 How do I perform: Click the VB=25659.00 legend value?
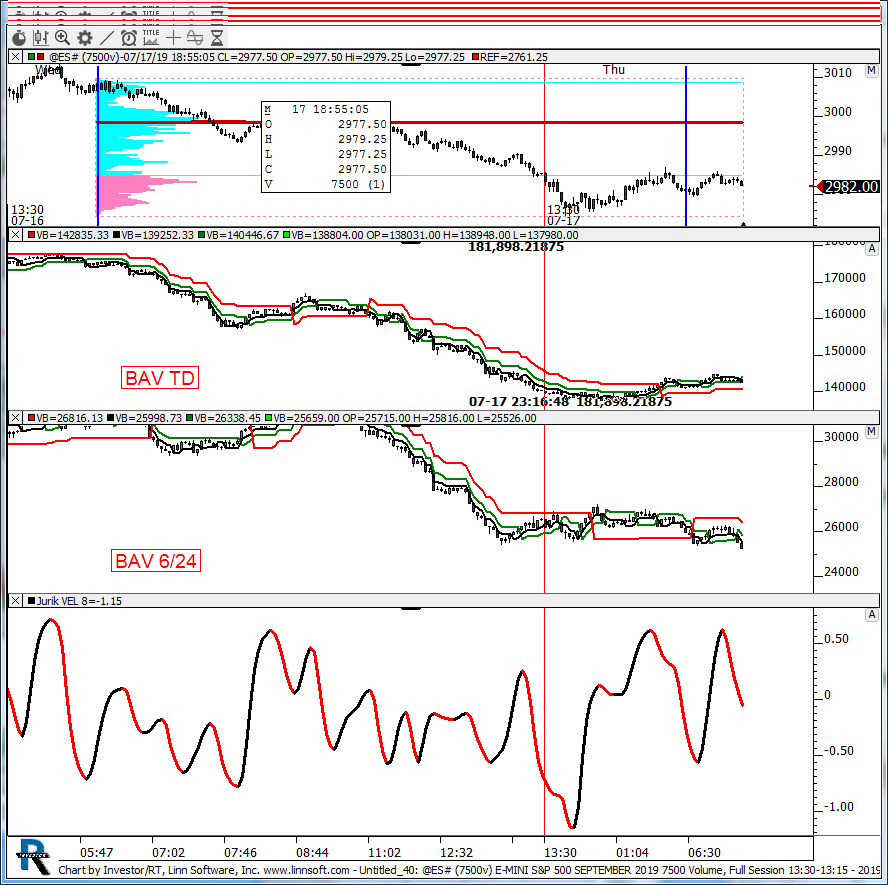click(306, 418)
